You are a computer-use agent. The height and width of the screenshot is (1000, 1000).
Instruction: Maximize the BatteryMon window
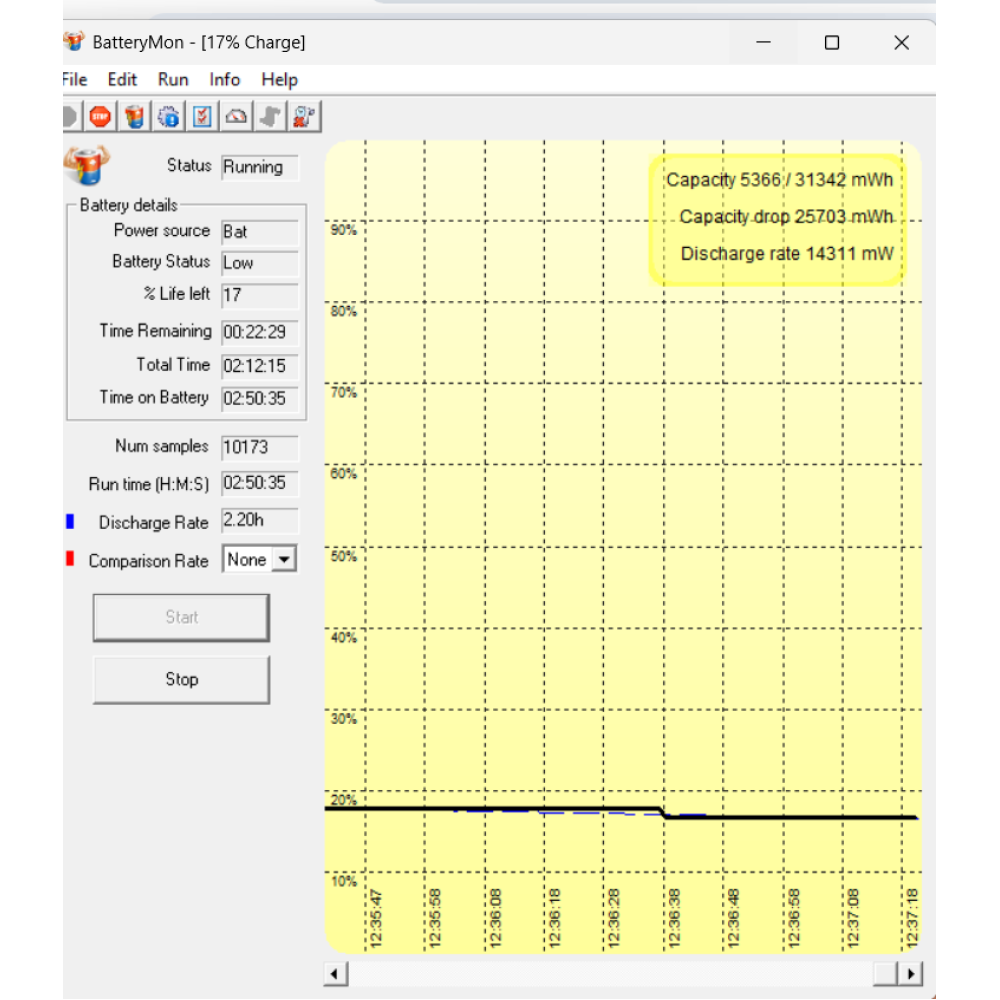[x=832, y=43]
